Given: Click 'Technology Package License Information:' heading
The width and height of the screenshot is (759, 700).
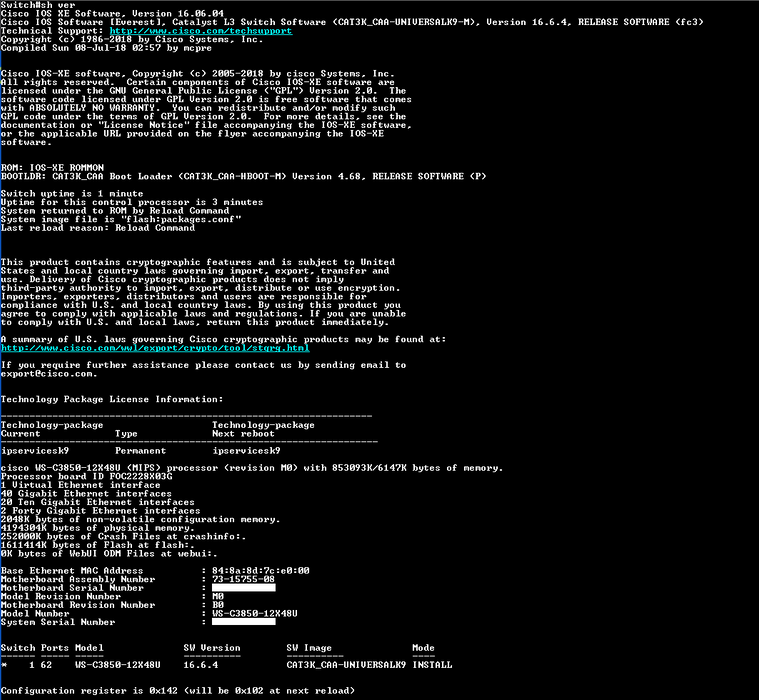Looking at the screenshot, I should point(112,399).
